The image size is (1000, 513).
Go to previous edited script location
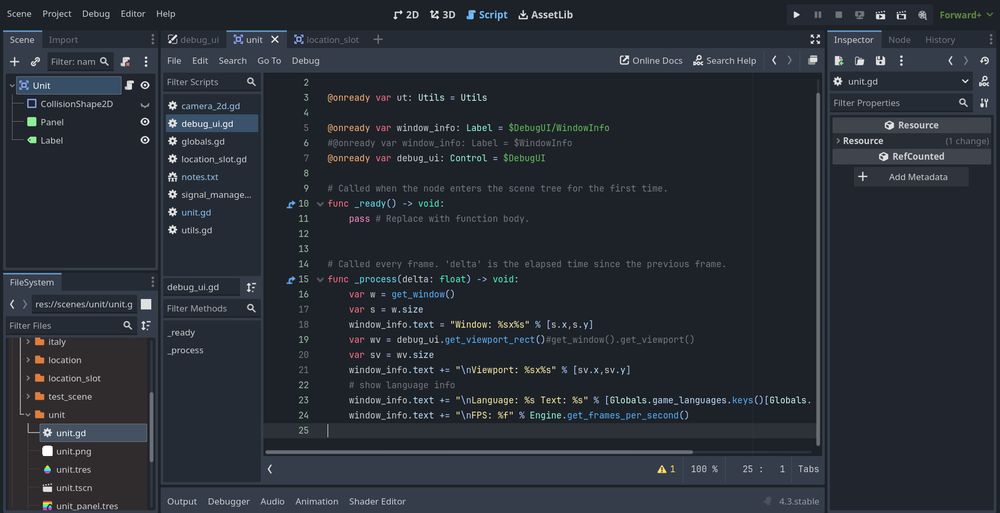(x=774, y=61)
